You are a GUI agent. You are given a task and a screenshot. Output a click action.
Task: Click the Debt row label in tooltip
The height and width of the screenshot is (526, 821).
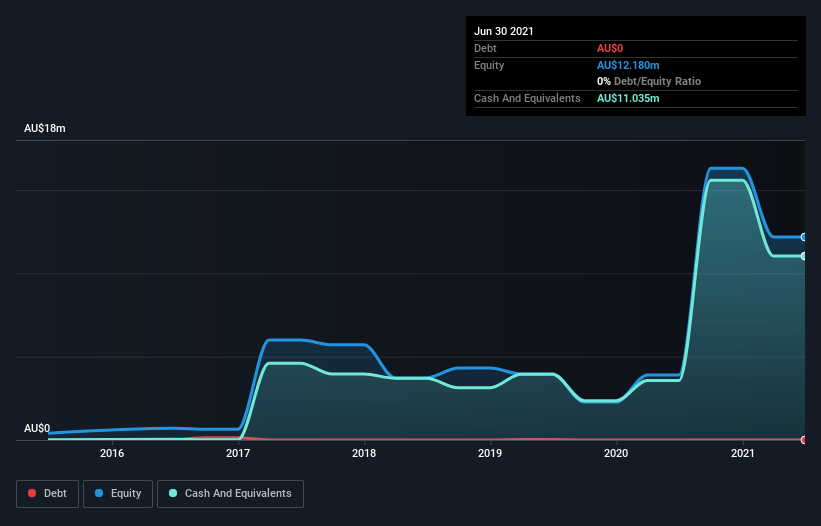(485, 48)
